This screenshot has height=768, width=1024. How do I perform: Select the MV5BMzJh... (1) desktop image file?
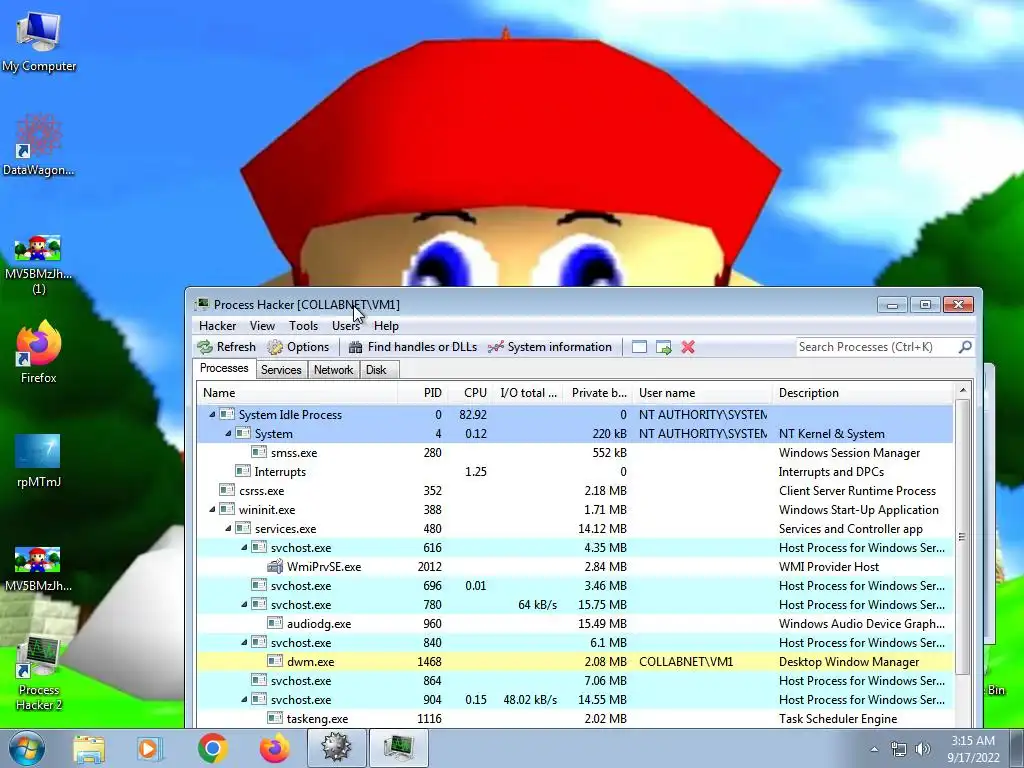point(39,264)
